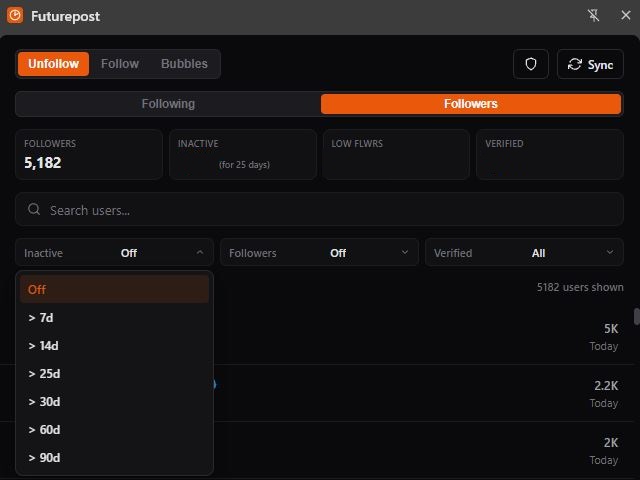
Task: Click the Verified stat card
Action: [x=550, y=155]
